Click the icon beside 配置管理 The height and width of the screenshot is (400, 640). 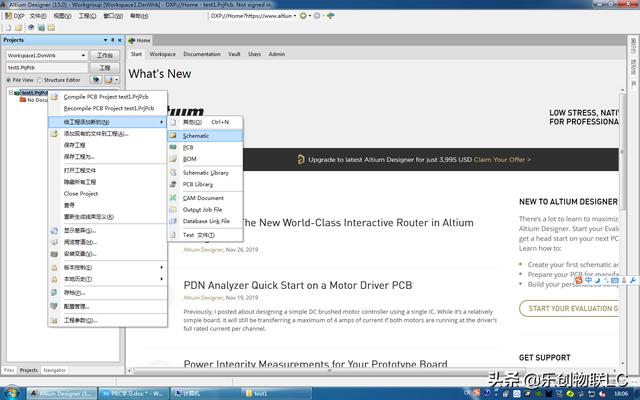54,306
